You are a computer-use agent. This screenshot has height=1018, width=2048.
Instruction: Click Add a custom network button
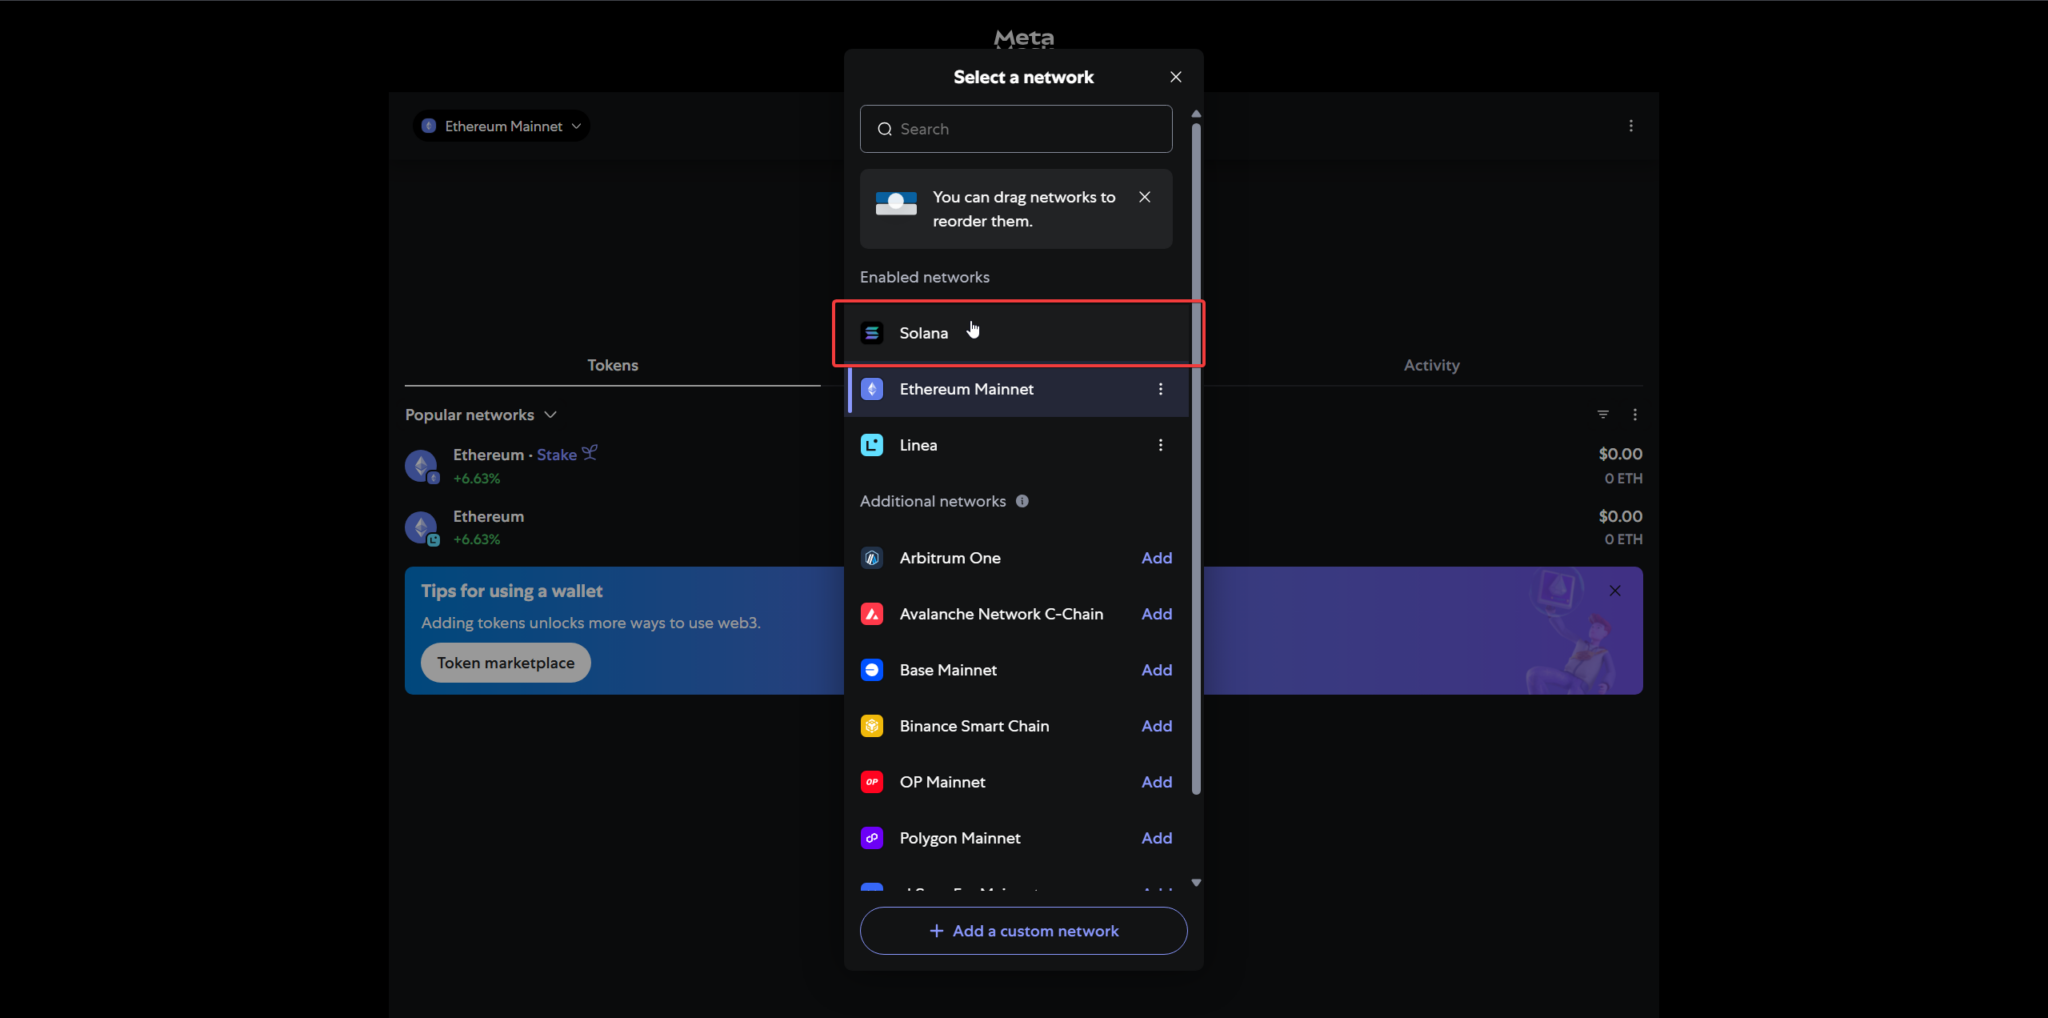click(x=1023, y=931)
